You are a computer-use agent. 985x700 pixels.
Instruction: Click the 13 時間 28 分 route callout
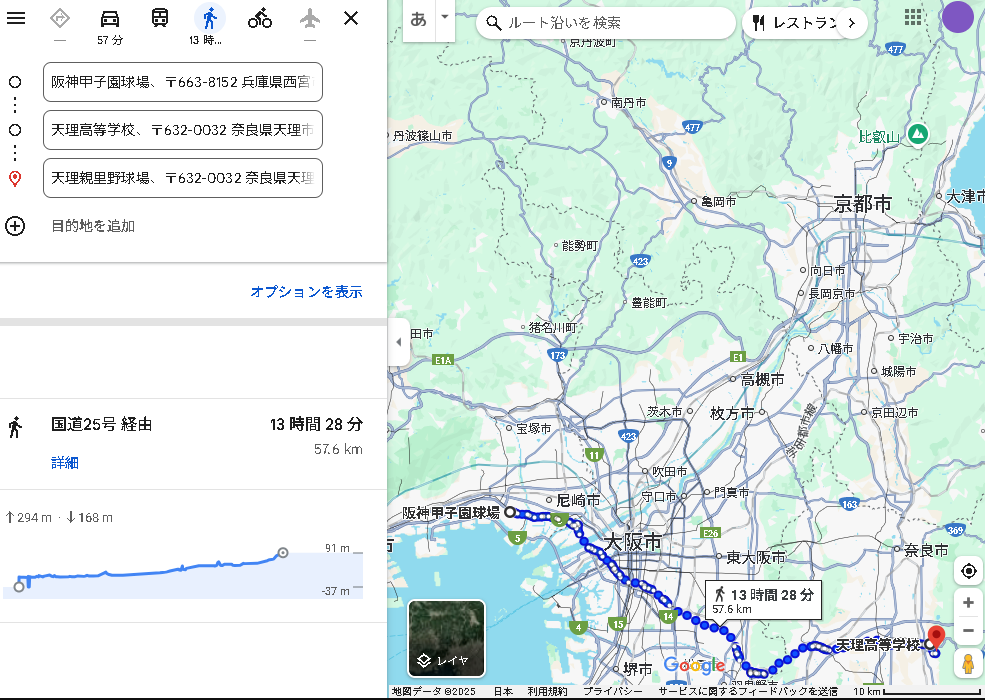[x=763, y=601]
